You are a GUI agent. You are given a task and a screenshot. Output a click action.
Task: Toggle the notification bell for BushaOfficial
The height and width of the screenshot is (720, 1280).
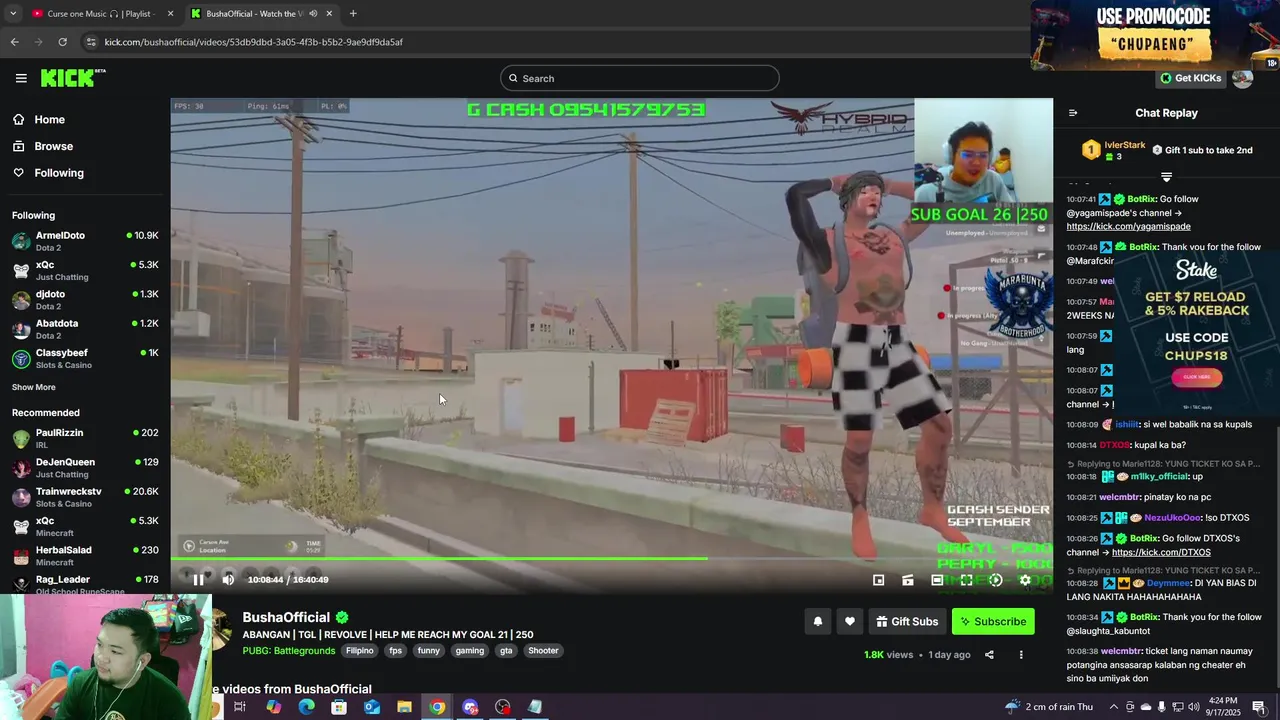click(818, 622)
